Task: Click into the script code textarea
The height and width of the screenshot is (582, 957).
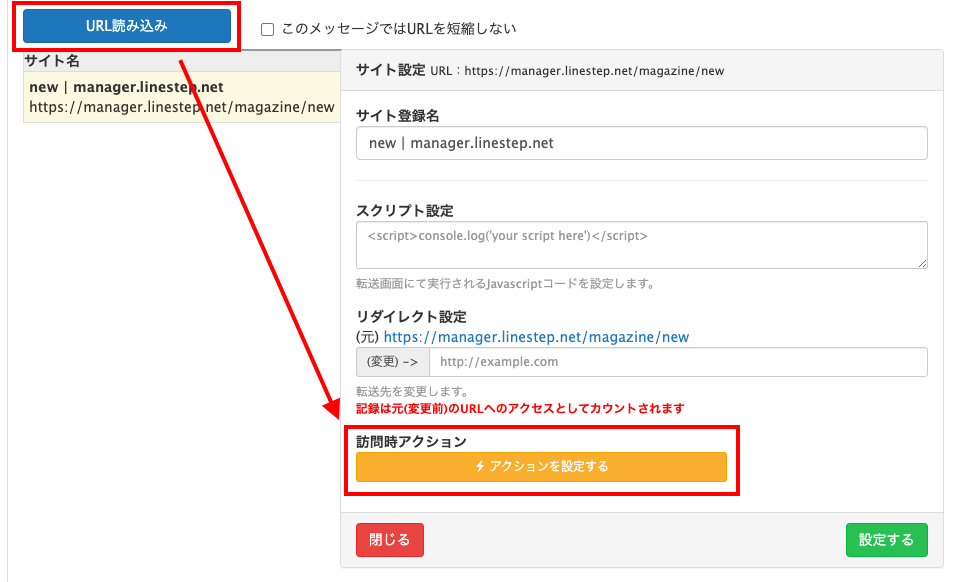Action: (x=641, y=245)
